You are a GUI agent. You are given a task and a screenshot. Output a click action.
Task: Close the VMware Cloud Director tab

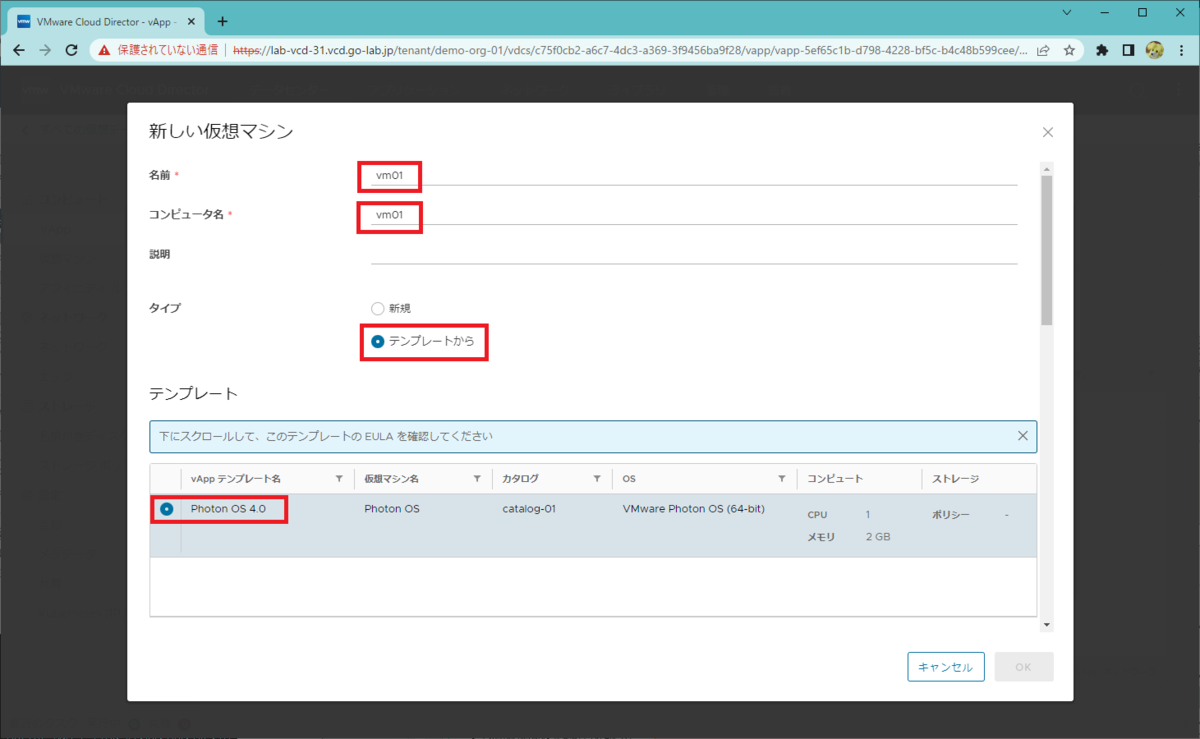[x=191, y=21]
